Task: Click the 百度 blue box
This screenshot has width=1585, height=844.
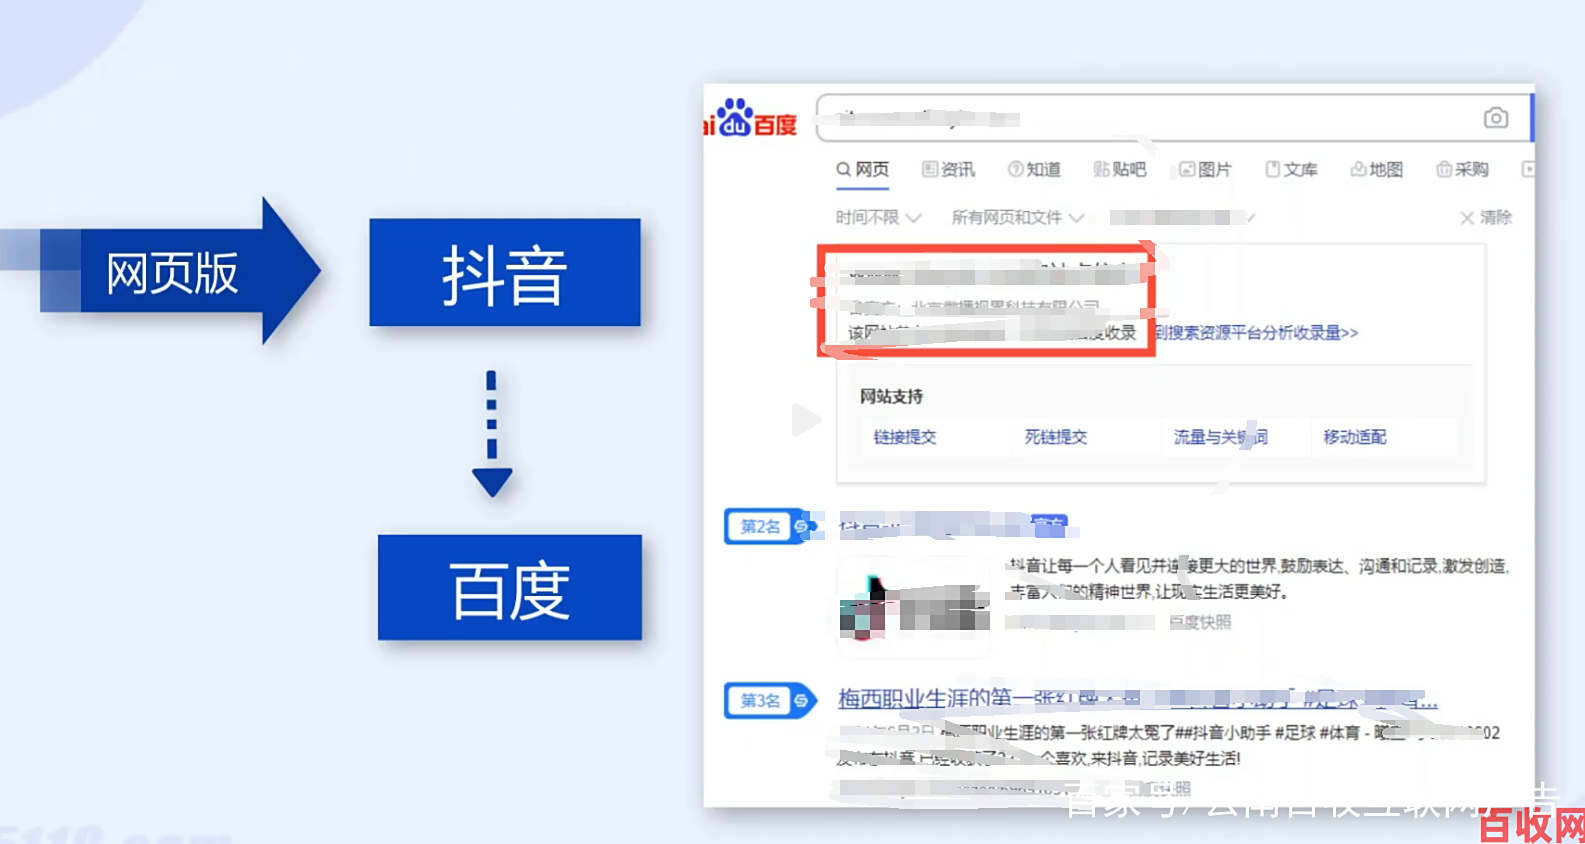Action: (x=510, y=588)
